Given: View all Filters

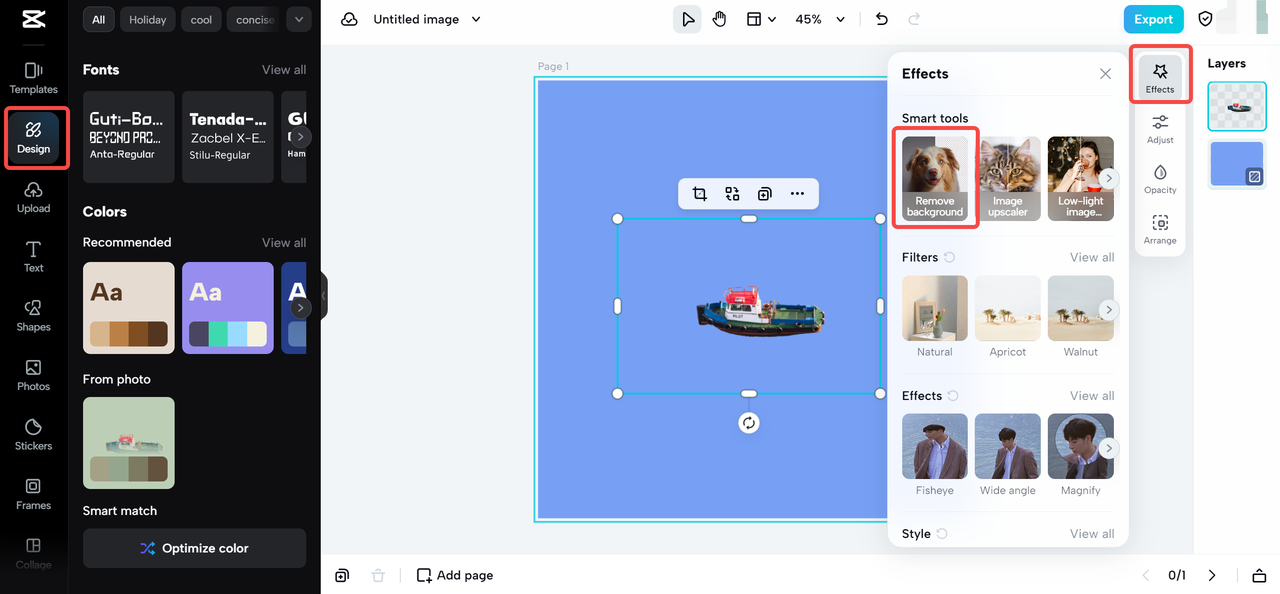Looking at the screenshot, I should 1092,257.
